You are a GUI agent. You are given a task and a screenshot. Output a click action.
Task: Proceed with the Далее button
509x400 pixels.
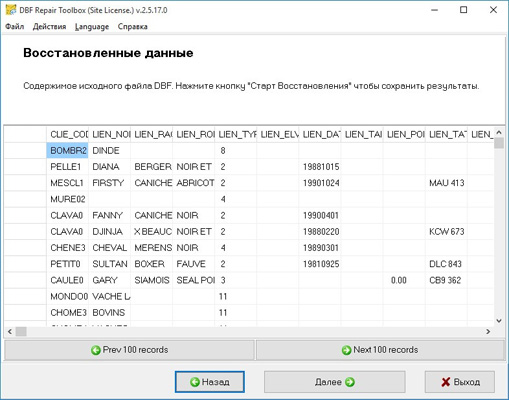335,382
